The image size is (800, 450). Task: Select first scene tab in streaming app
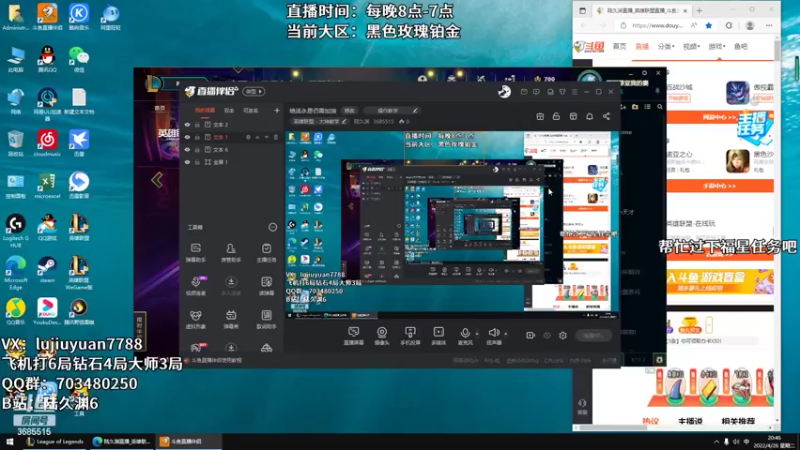coord(205,110)
